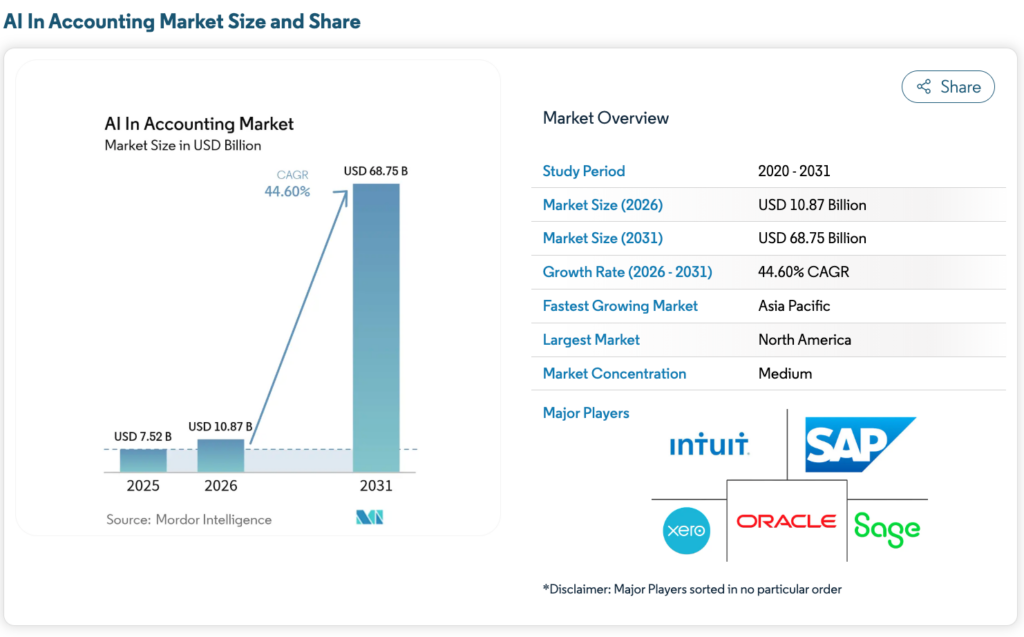Click the 'Major Players' label

586,413
